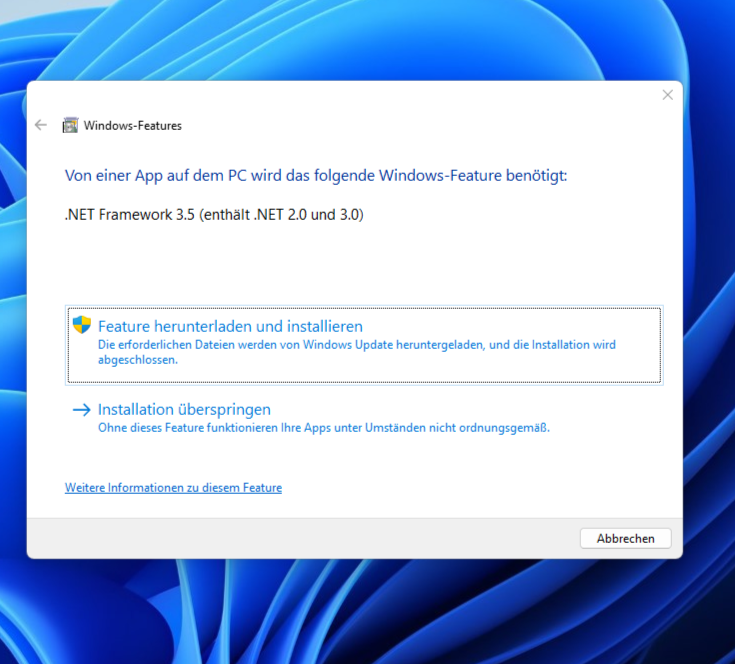Click the Abbrechen button

pos(625,538)
